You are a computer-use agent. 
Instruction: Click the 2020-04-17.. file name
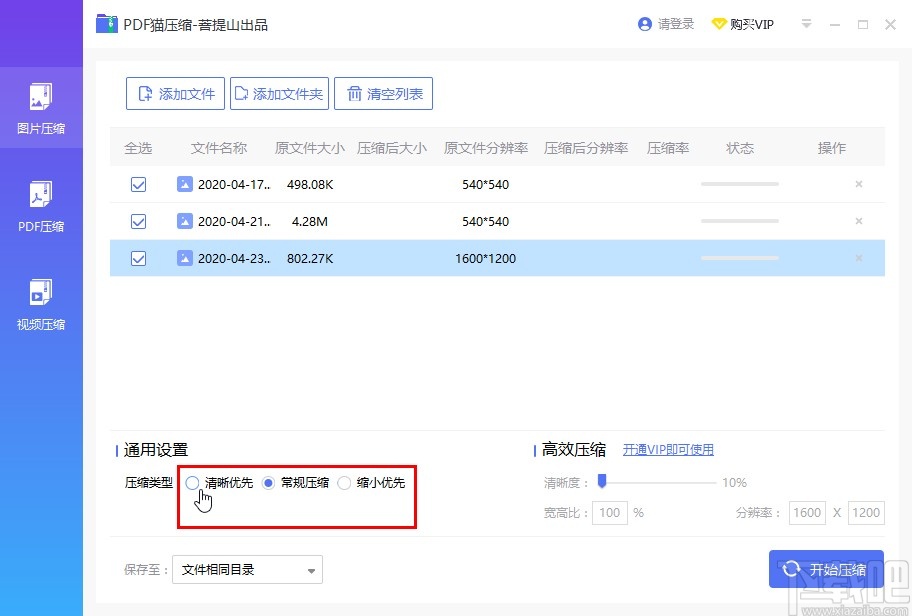234,184
